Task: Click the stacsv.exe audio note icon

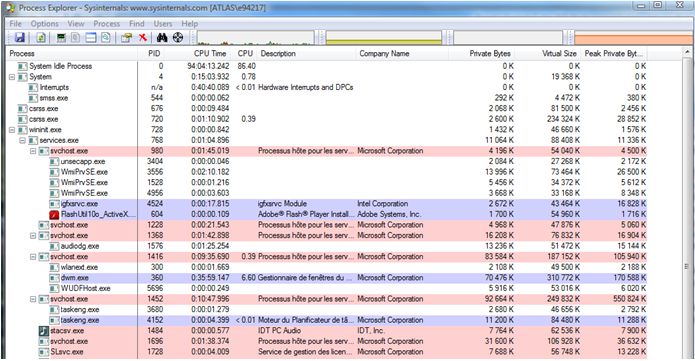Action: pyautogui.click(x=43, y=331)
